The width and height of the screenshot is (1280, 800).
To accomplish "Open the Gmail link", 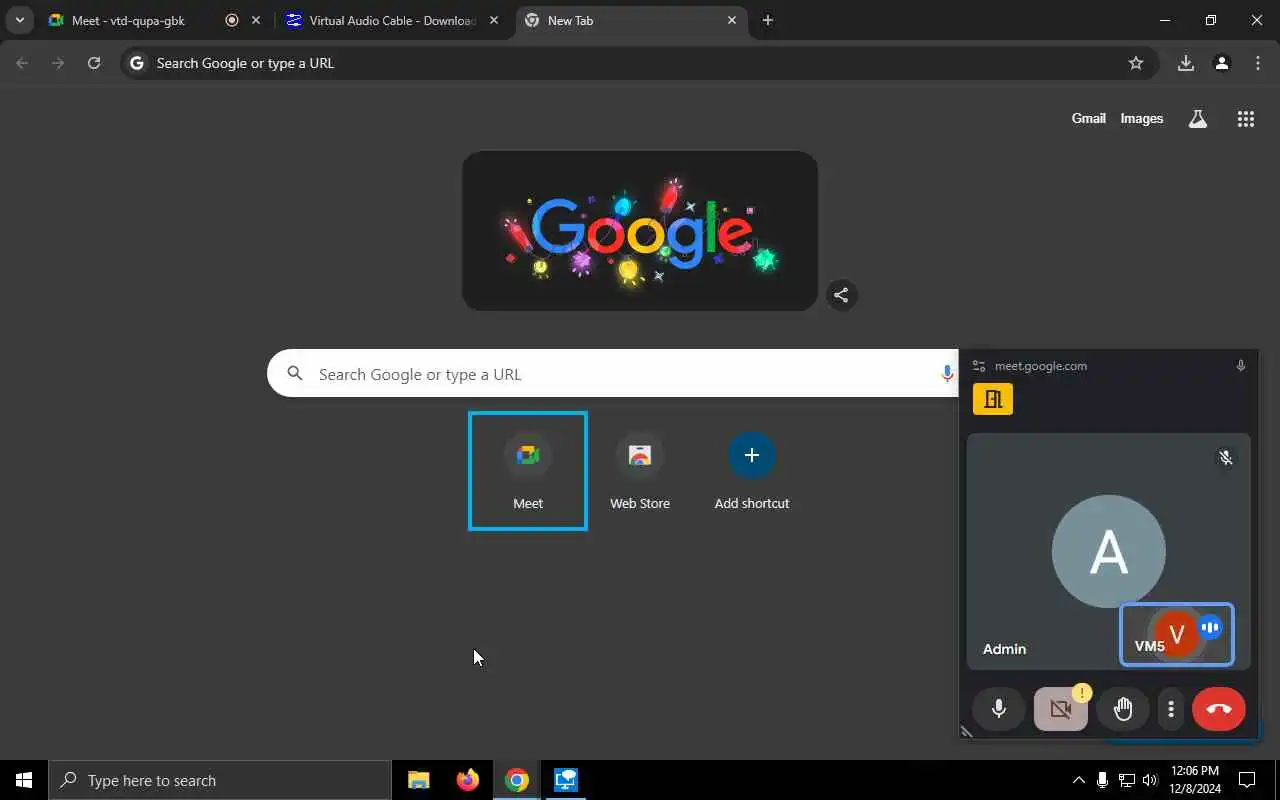I will (x=1088, y=118).
